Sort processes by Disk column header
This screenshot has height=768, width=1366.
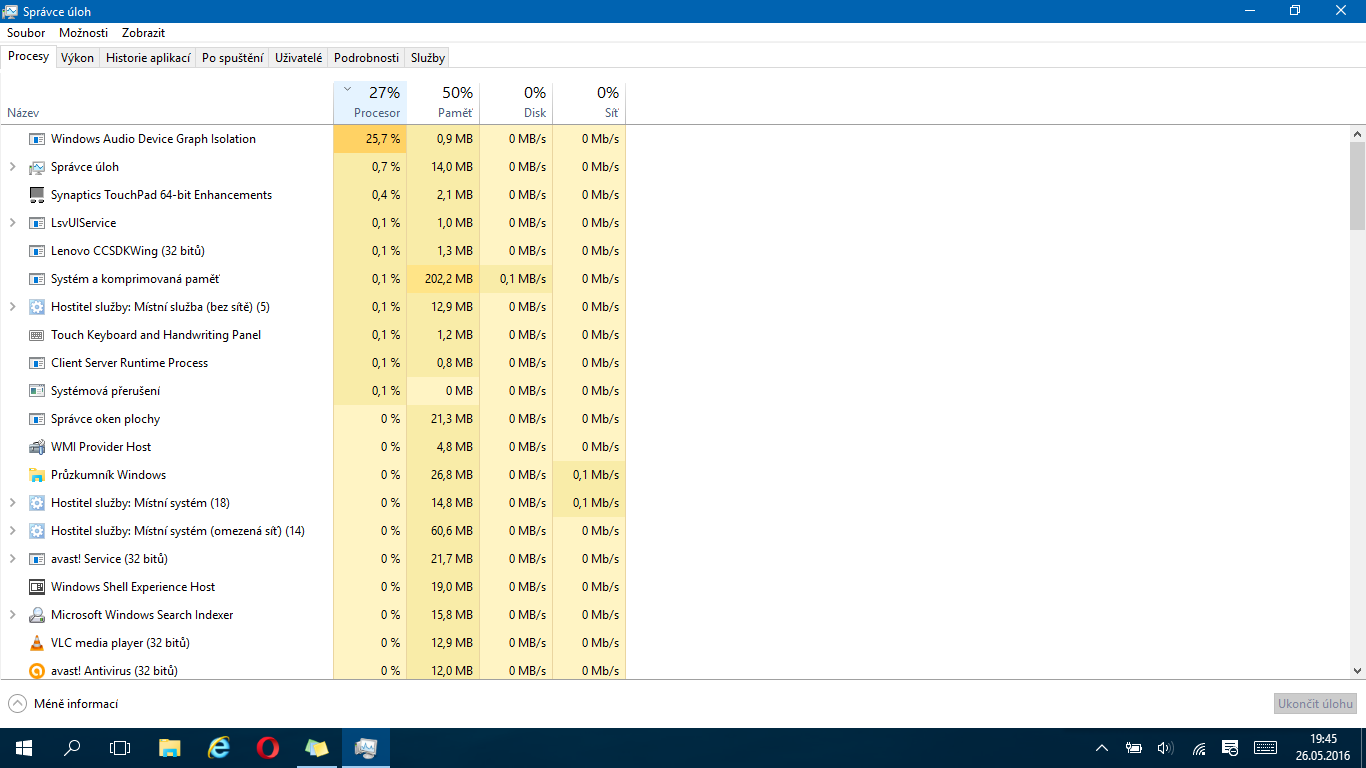(x=516, y=103)
